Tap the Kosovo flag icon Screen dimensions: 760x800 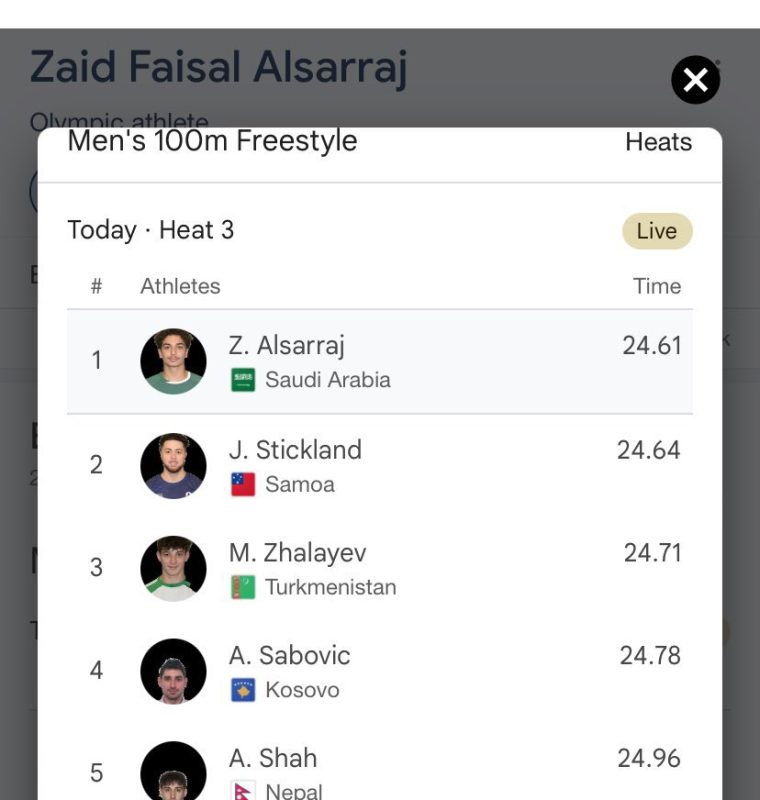click(x=243, y=690)
